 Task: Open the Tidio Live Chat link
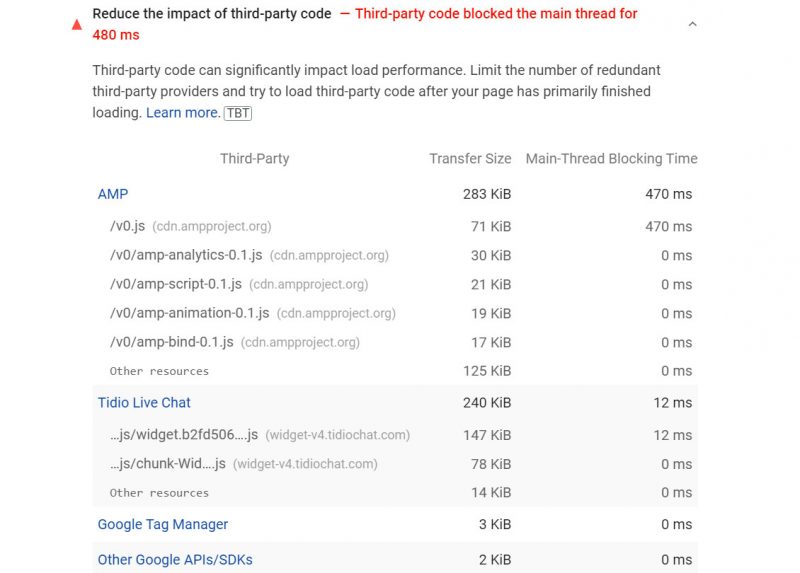point(144,403)
